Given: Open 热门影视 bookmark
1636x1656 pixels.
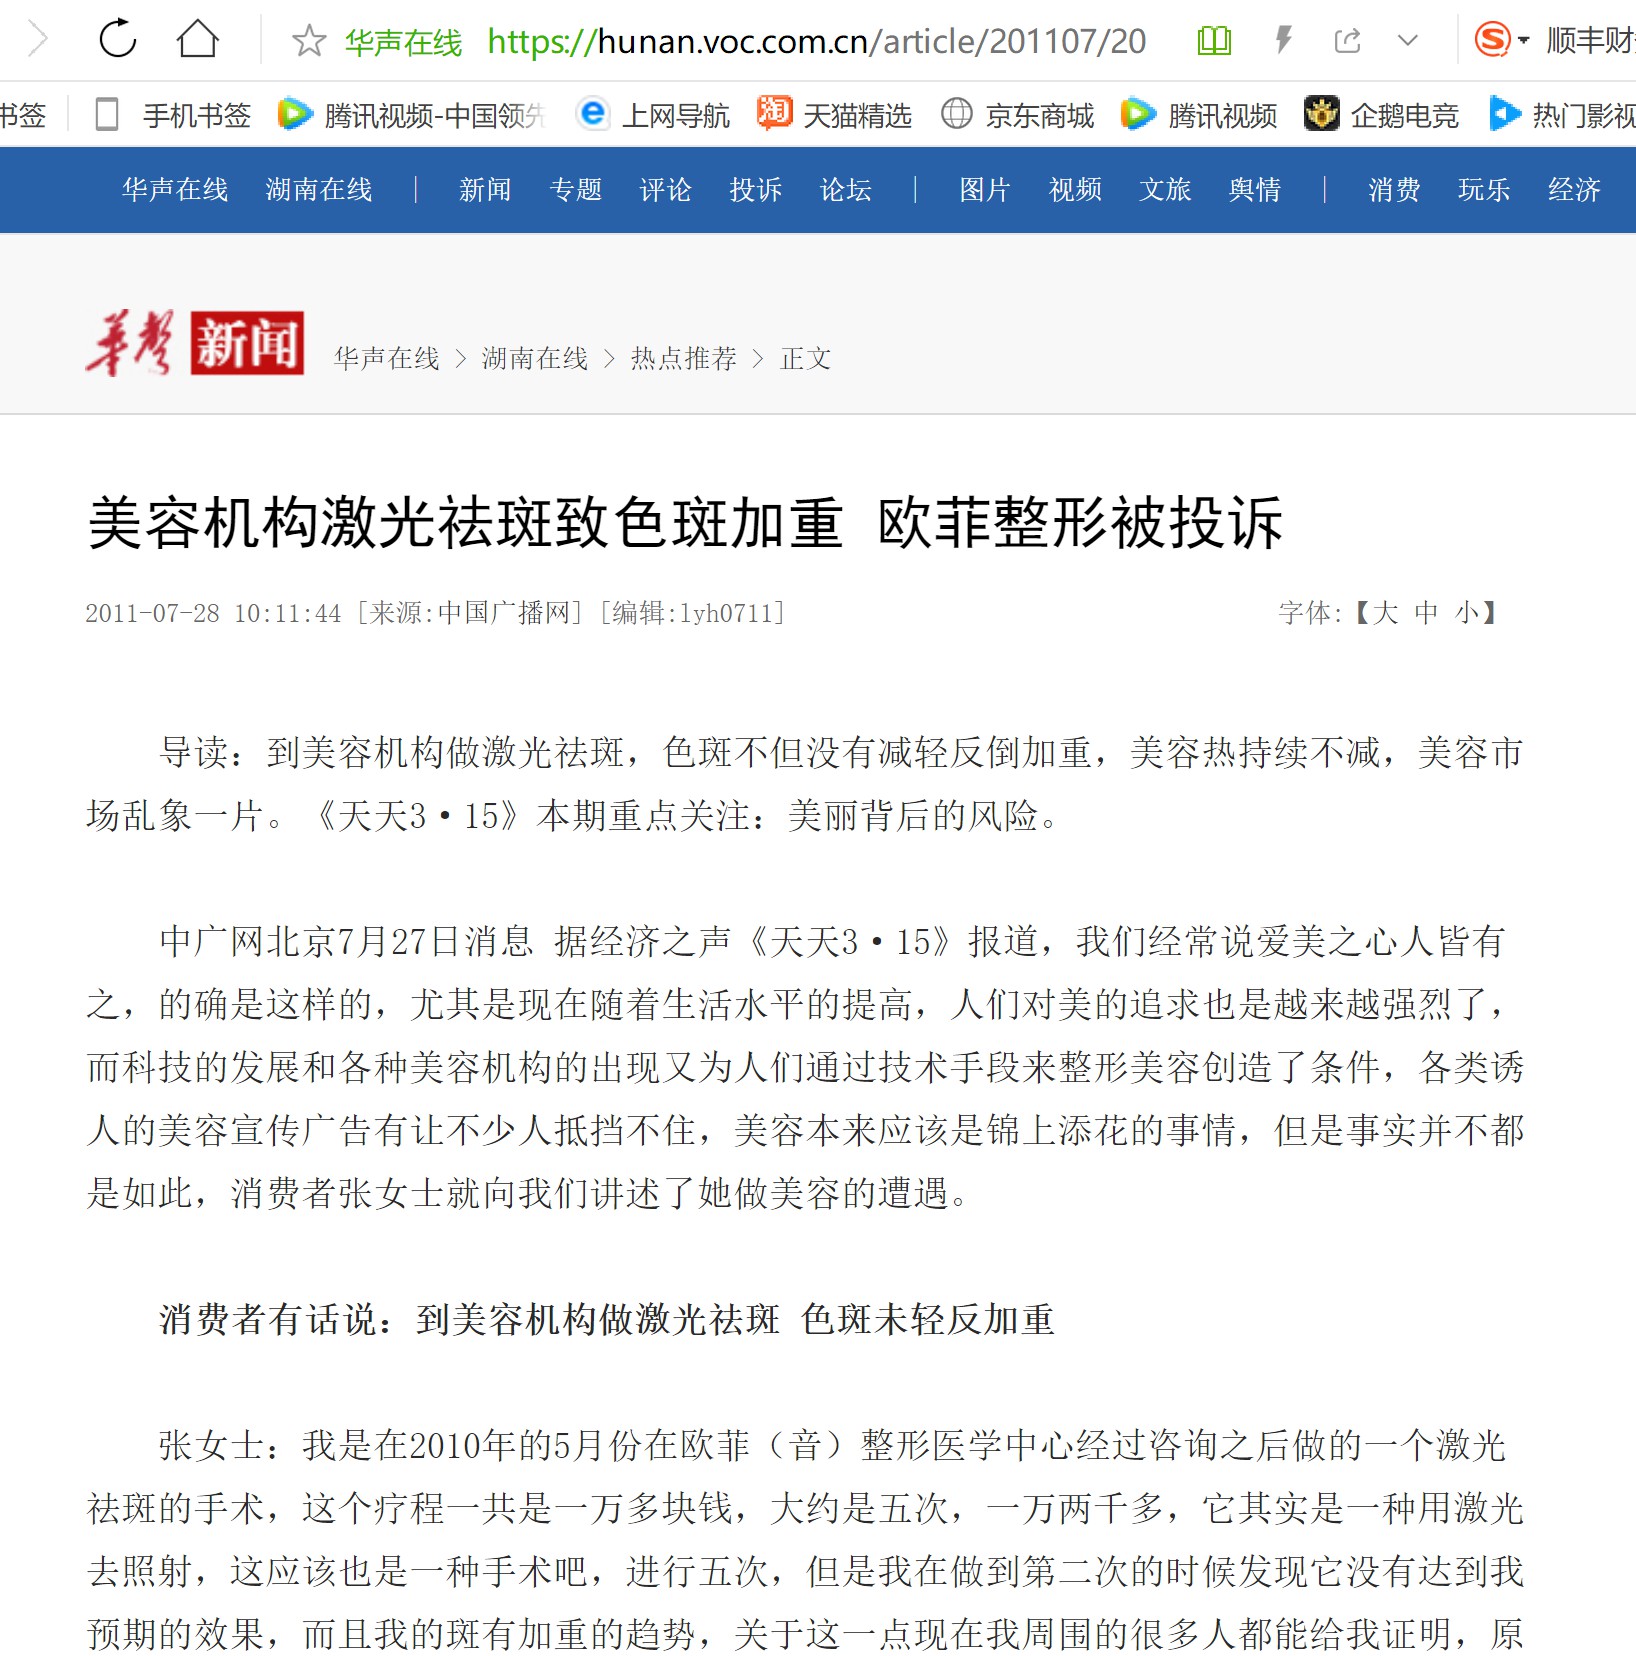Looking at the screenshot, I should 1562,115.
